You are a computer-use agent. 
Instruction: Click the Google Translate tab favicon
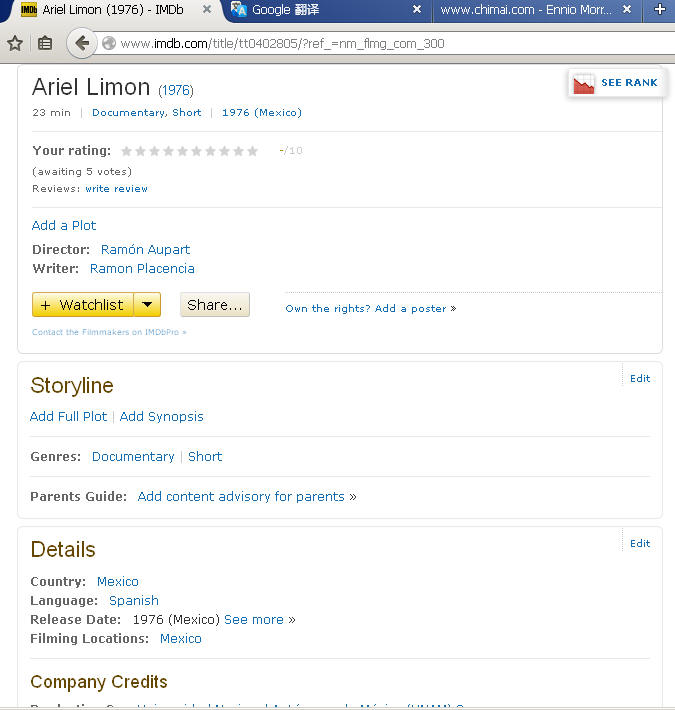(239, 9)
